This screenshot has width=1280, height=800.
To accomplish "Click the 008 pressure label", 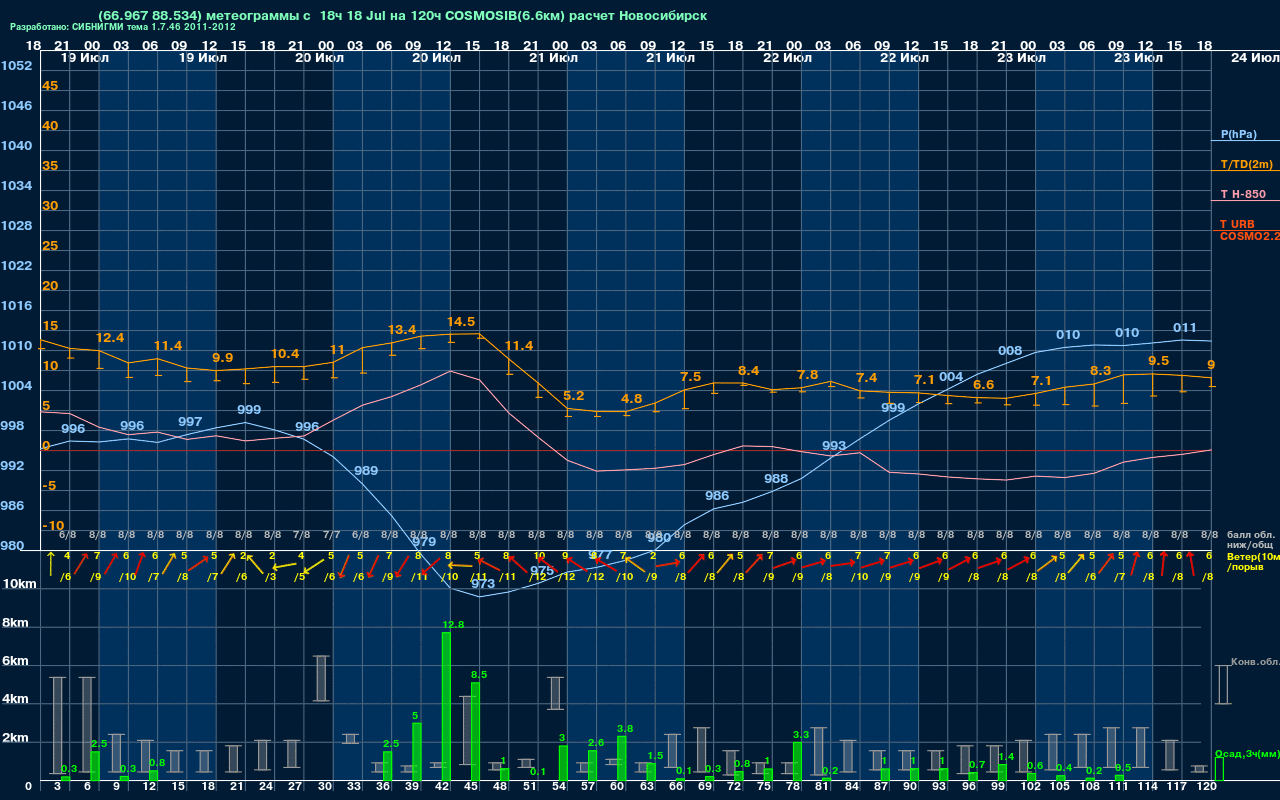I will click(x=1010, y=350).
